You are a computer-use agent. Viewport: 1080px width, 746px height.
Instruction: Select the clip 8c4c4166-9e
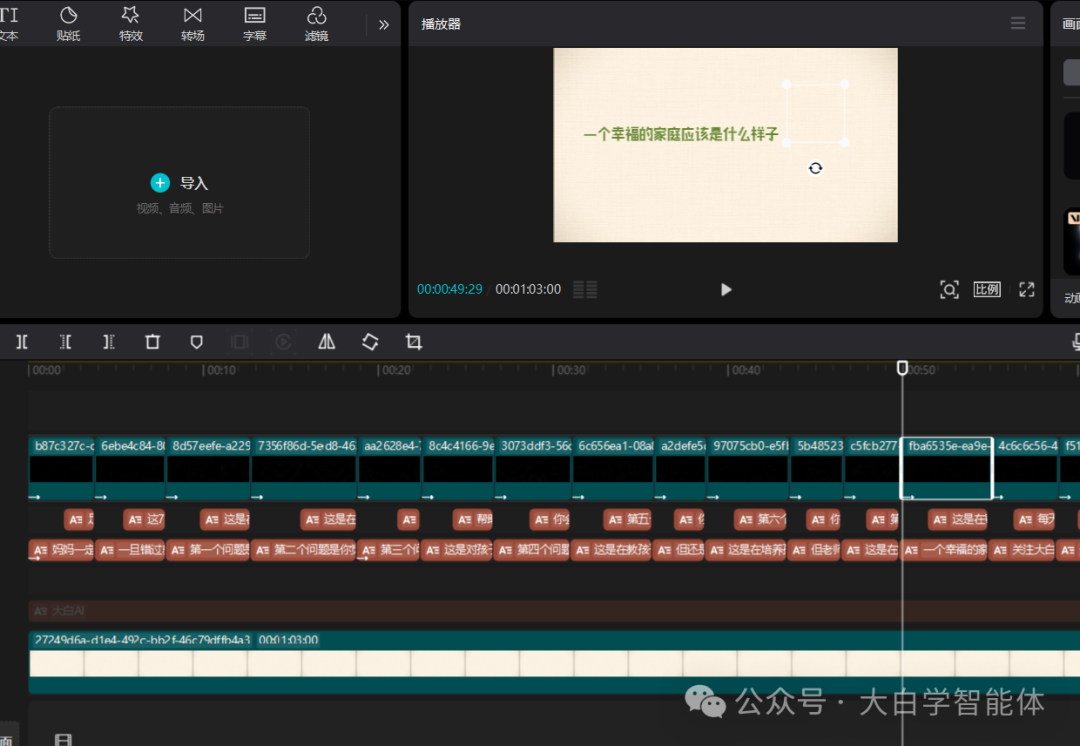(458, 468)
